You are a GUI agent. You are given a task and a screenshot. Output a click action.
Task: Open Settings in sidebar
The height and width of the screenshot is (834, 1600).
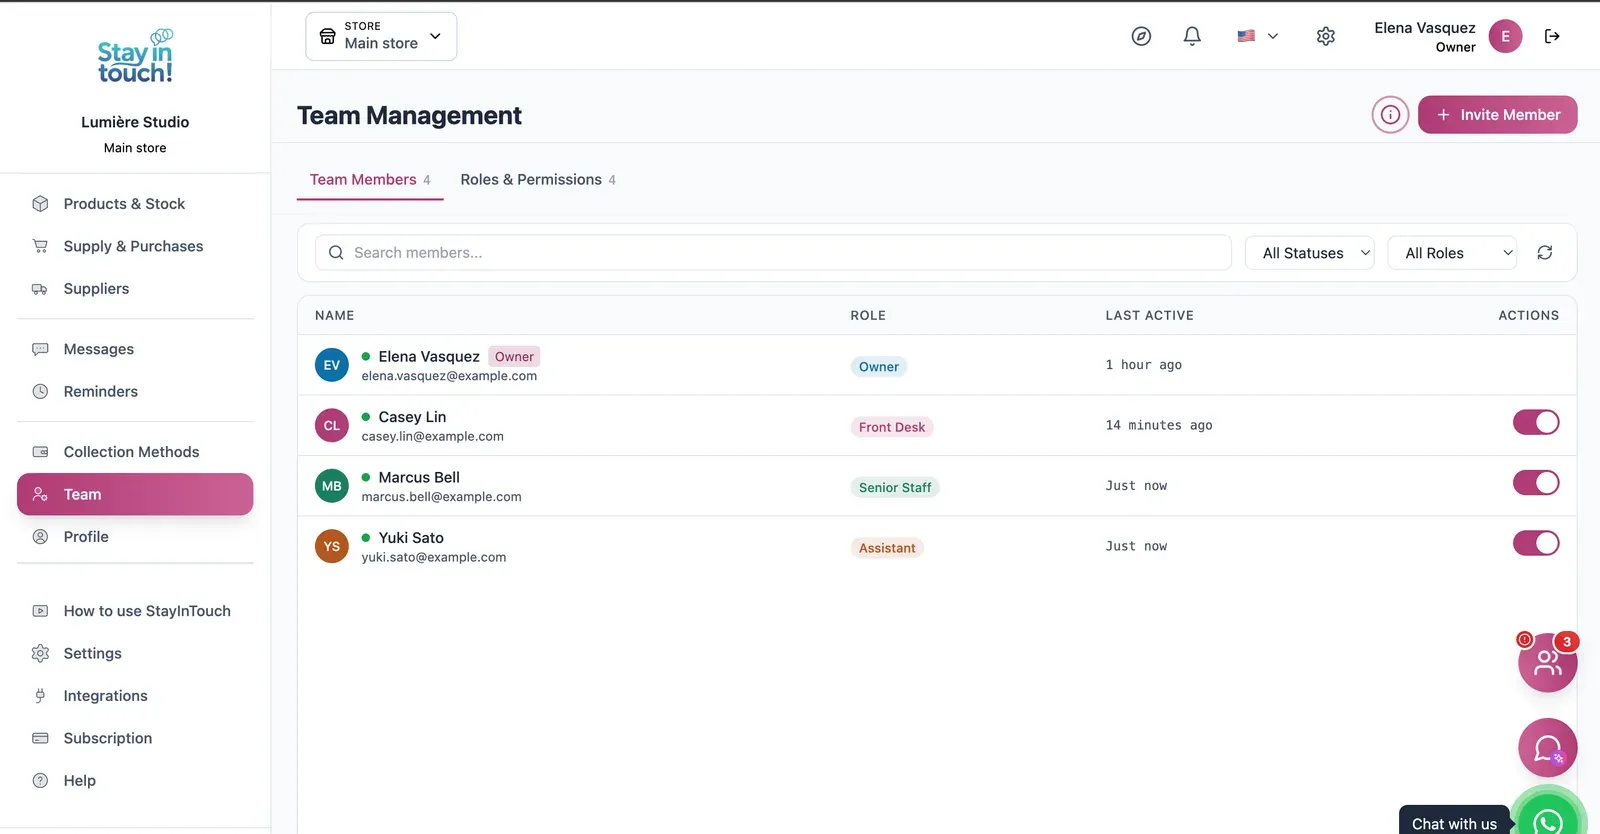[x=135, y=653]
